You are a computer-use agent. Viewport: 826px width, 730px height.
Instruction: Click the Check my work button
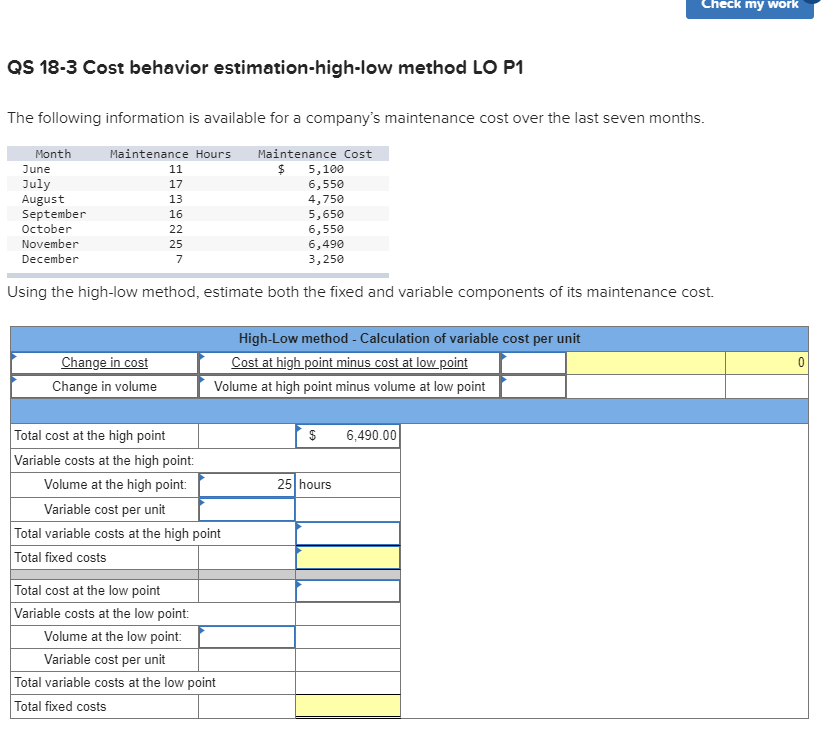tap(749, 6)
